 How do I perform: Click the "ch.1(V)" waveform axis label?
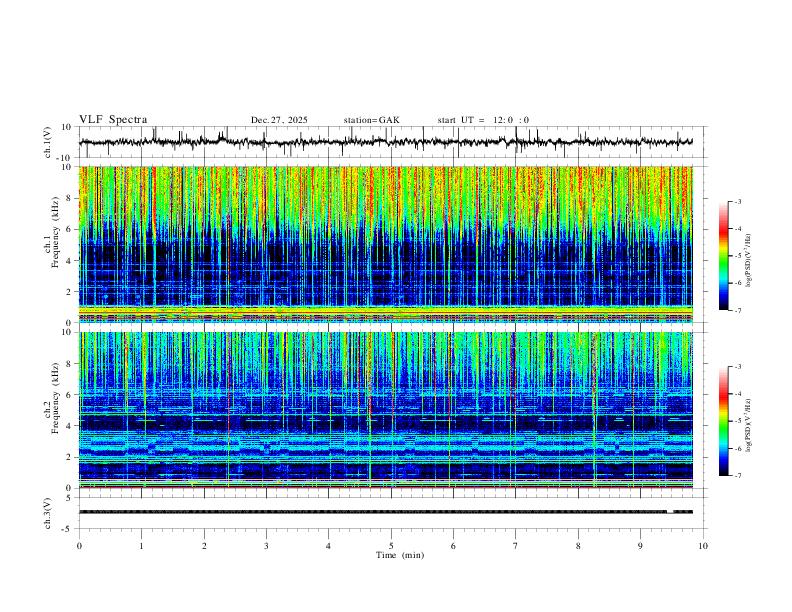(x=48, y=142)
